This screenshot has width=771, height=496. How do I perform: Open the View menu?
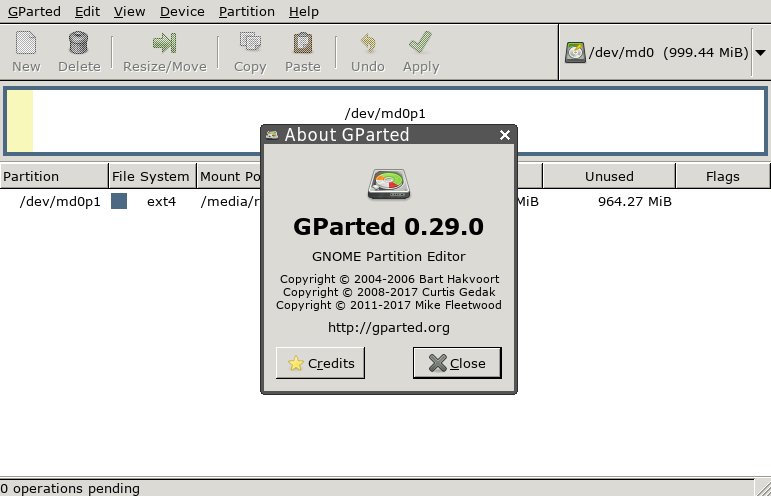(129, 11)
